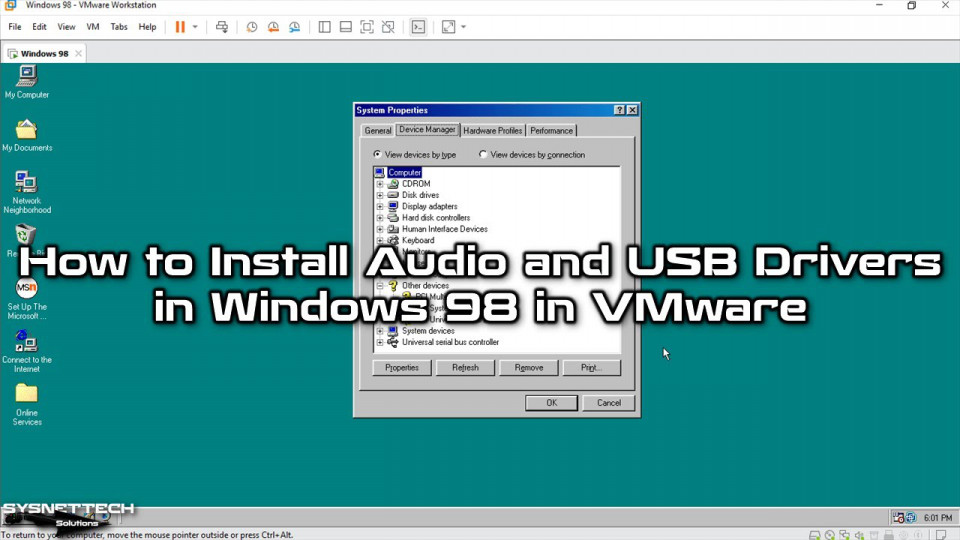The image size is (960, 540).
Task: Select the Windows 98 VM tab
Action: [44, 54]
